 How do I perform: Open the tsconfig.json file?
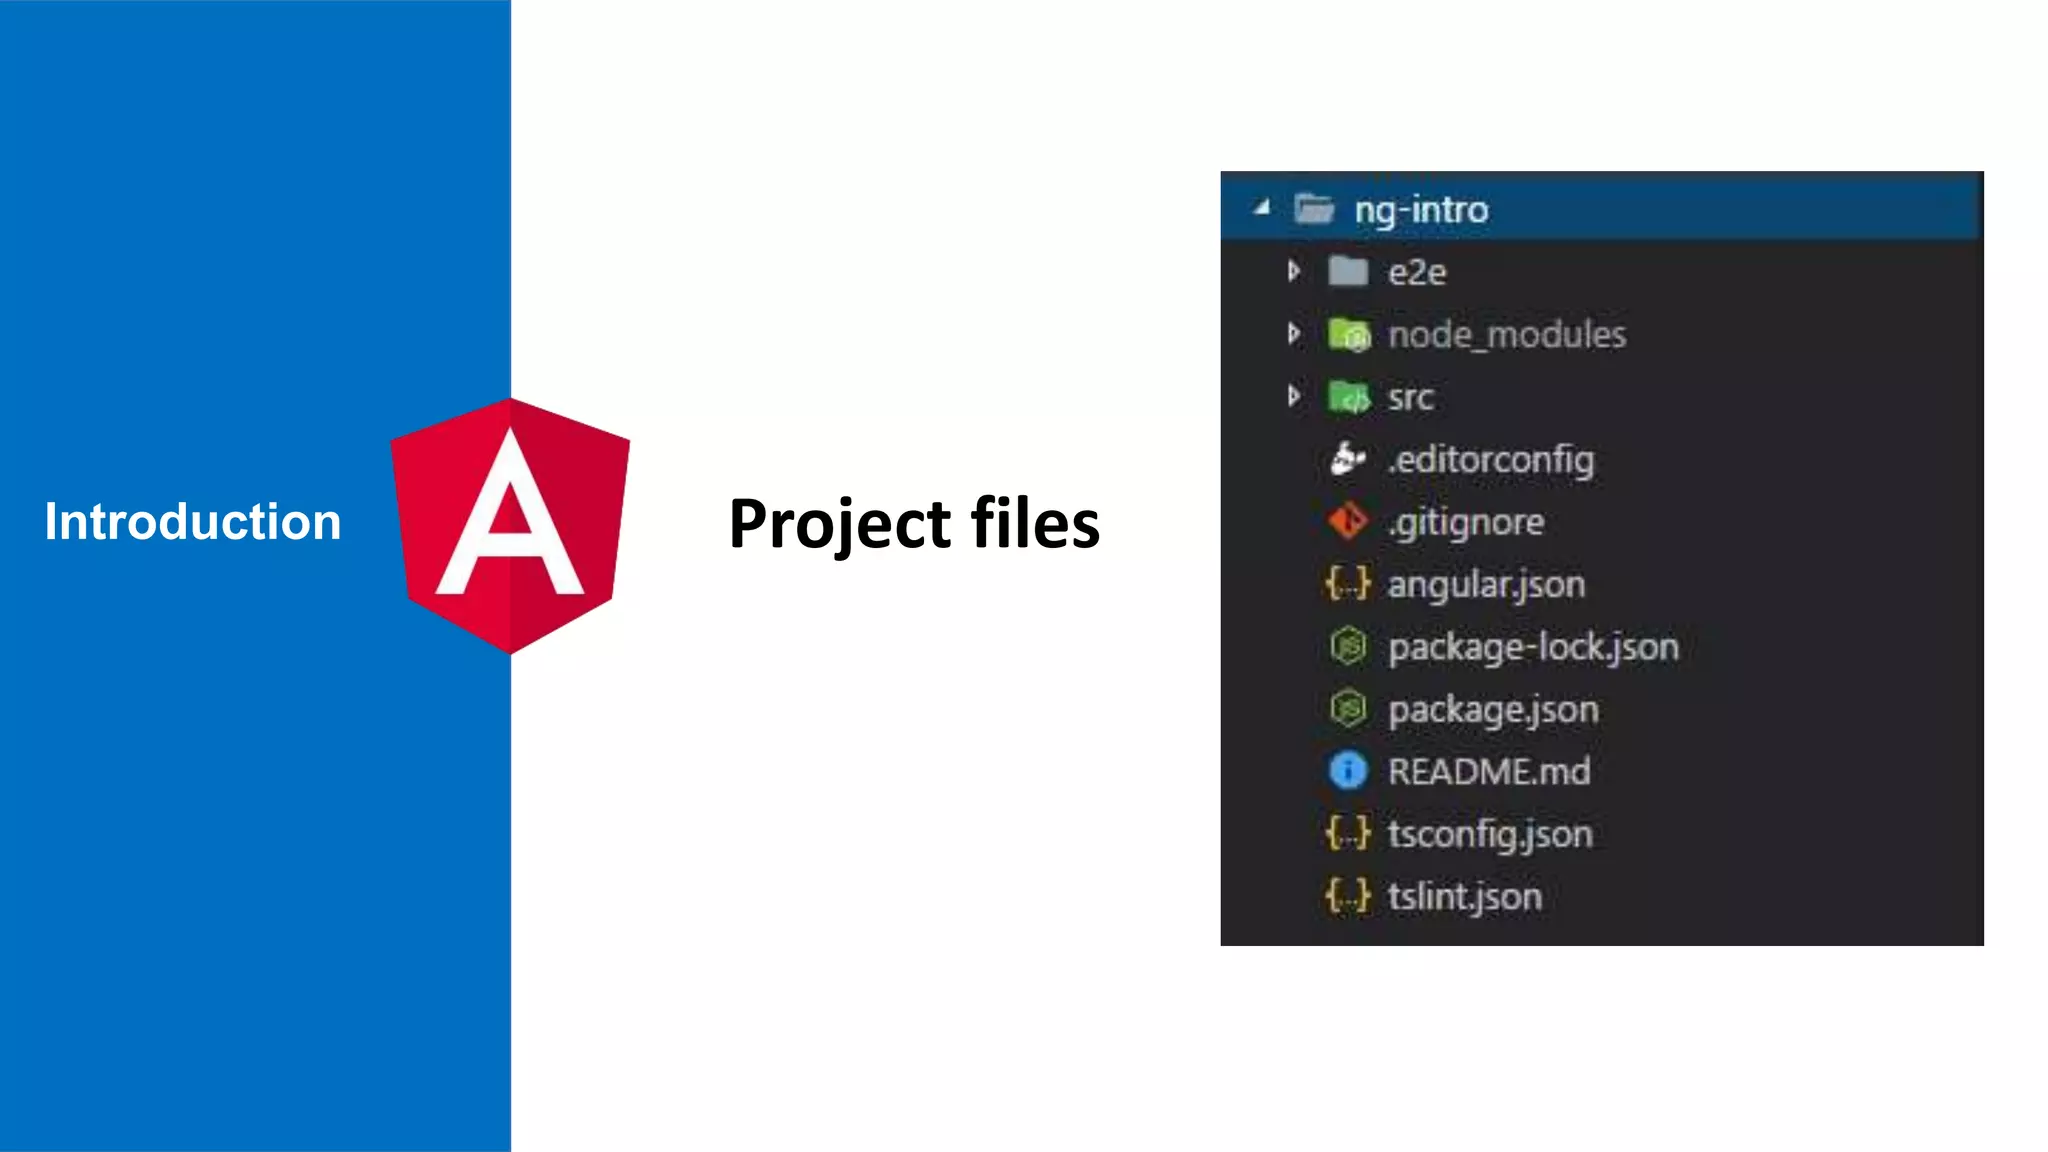[1489, 834]
